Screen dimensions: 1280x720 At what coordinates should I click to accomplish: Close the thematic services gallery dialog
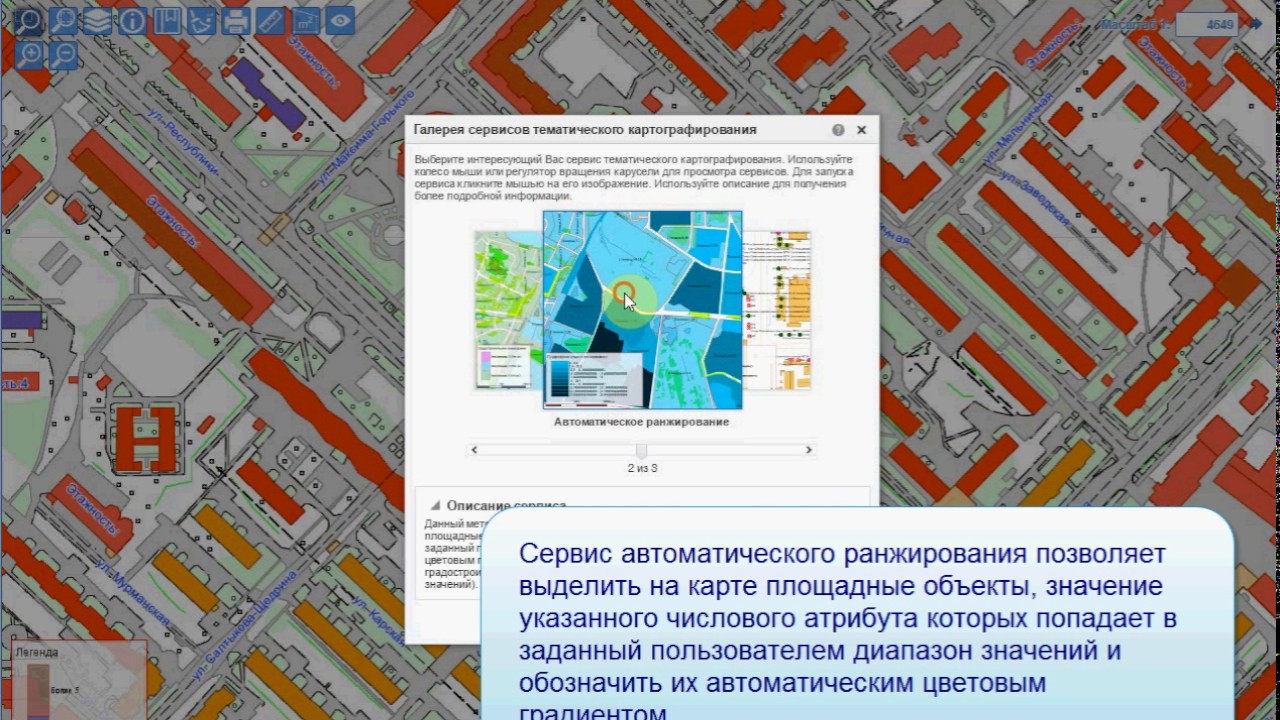[861, 130]
